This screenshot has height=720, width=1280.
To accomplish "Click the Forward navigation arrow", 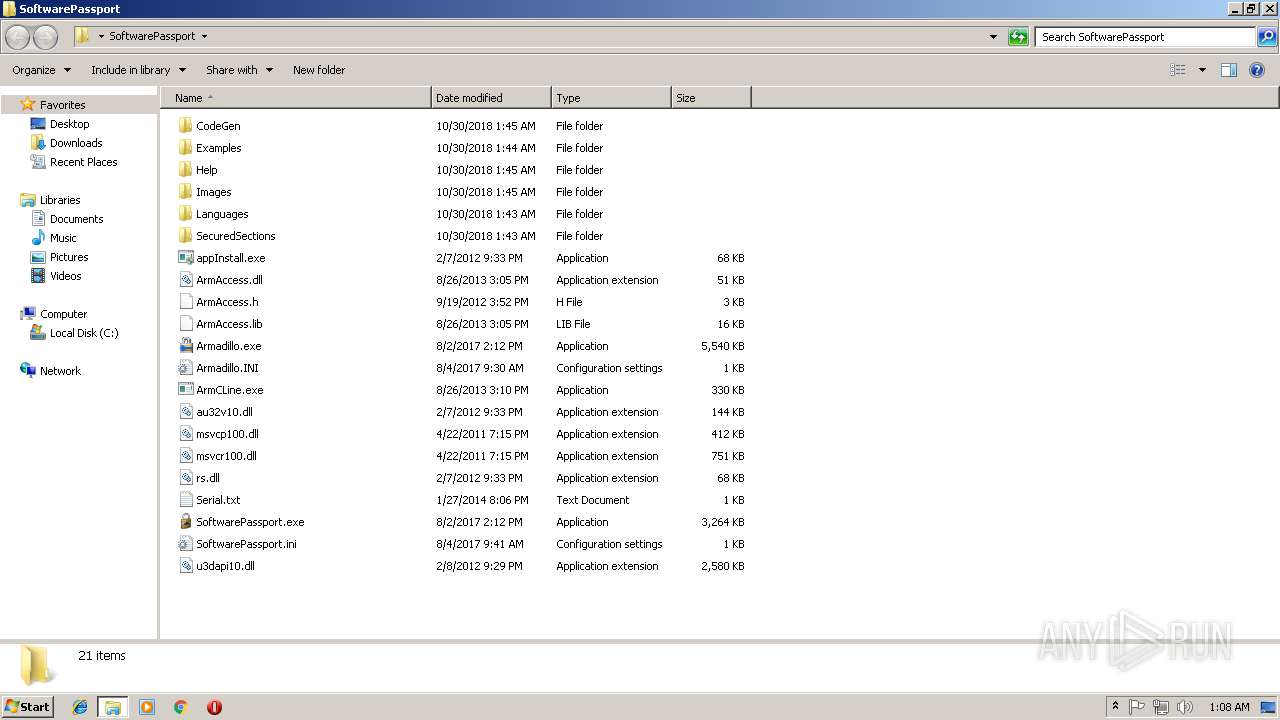I will [x=45, y=37].
